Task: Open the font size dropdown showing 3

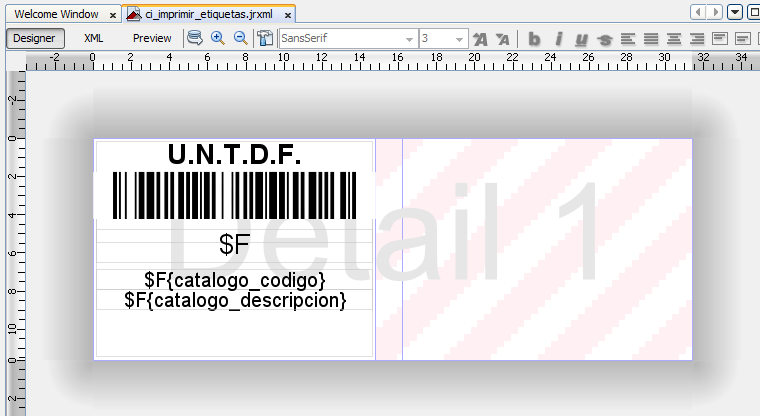Action: click(459, 39)
